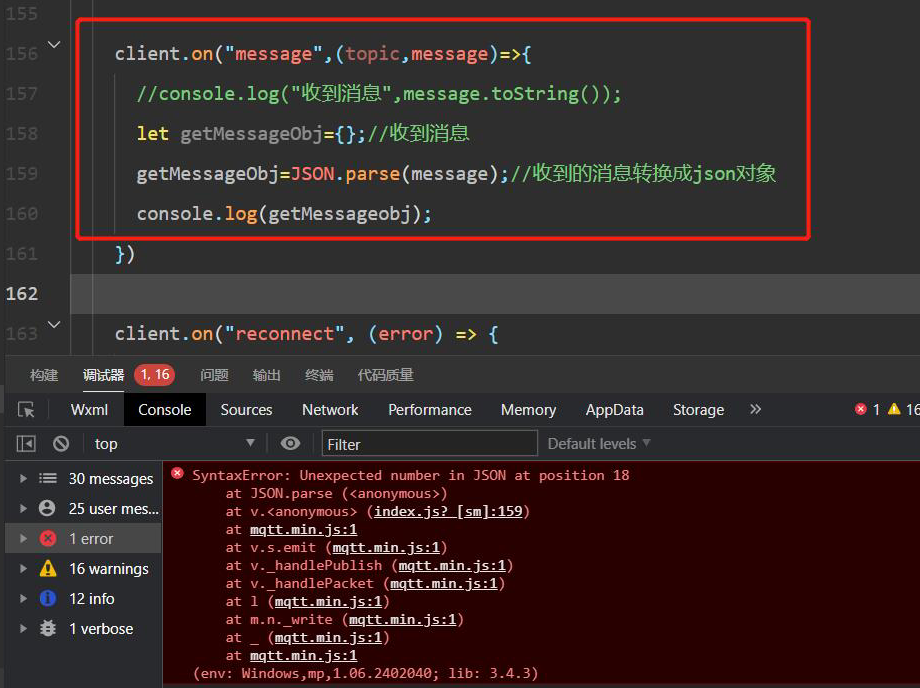Viewport: 920px width, 688px height.
Task: Expand the 12 info group
Action: [x=23, y=598]
